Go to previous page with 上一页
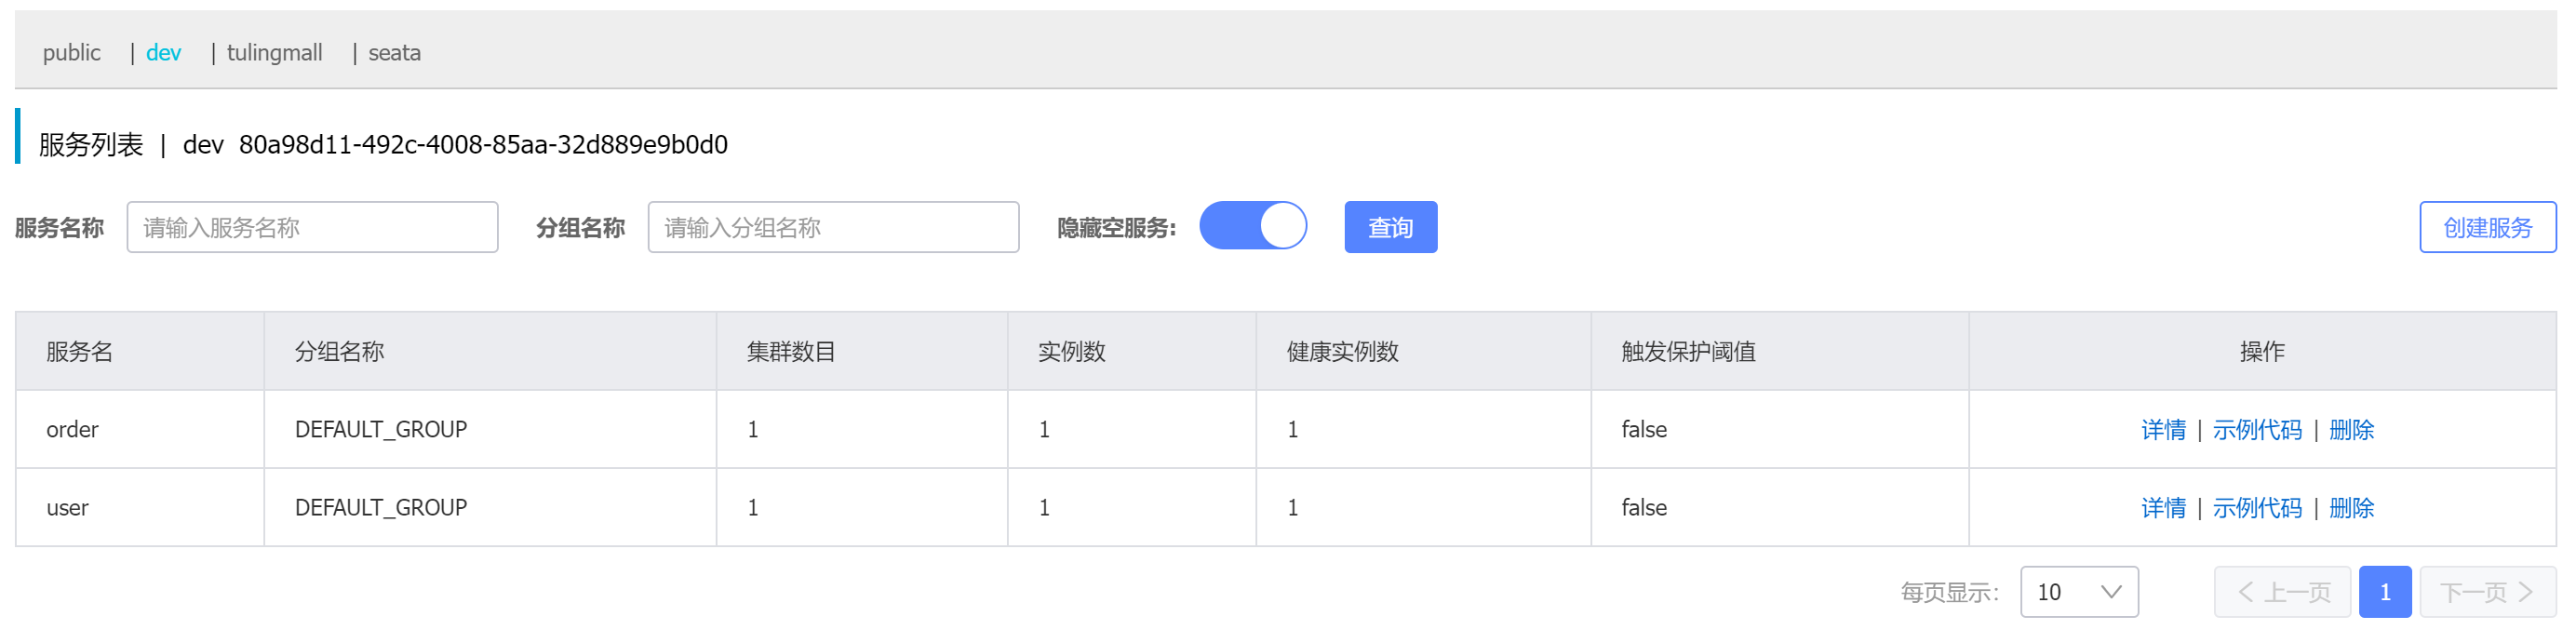This screenshot has width=2576, height=643. point(2284,592)
